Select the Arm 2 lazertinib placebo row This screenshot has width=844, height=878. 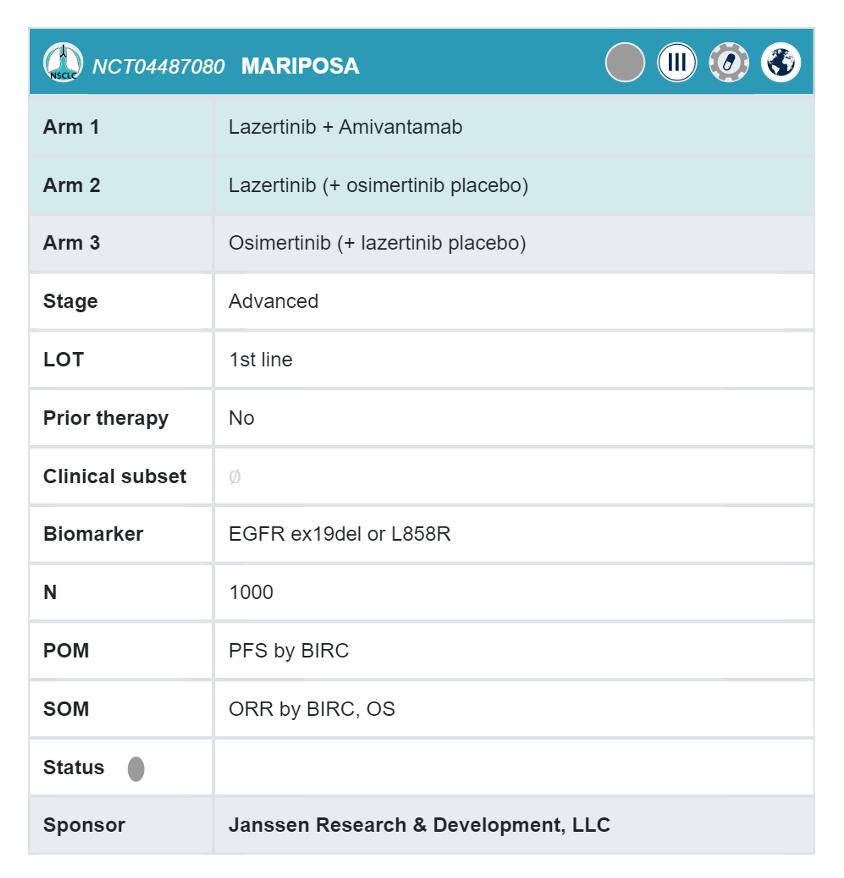pyautogui.click(x=378, y=185)
